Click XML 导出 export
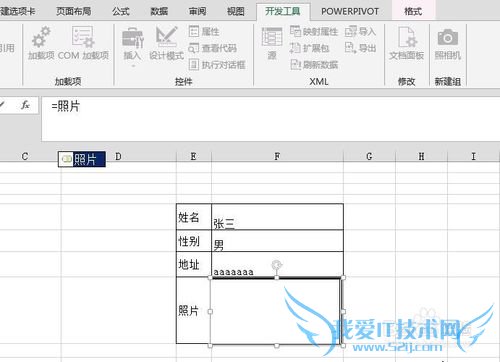Image resolution: width=500 pixels, height=362 pixels. [360, 48]
